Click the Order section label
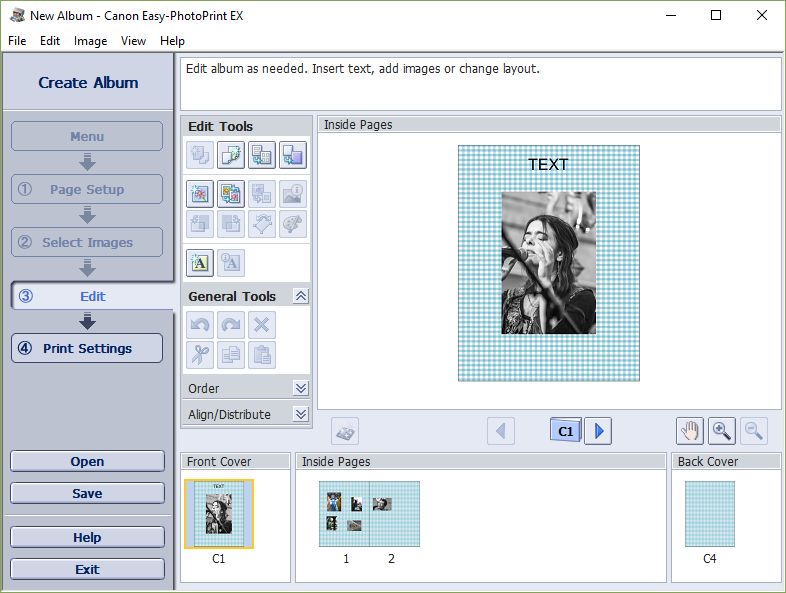 tap(204, 388)
